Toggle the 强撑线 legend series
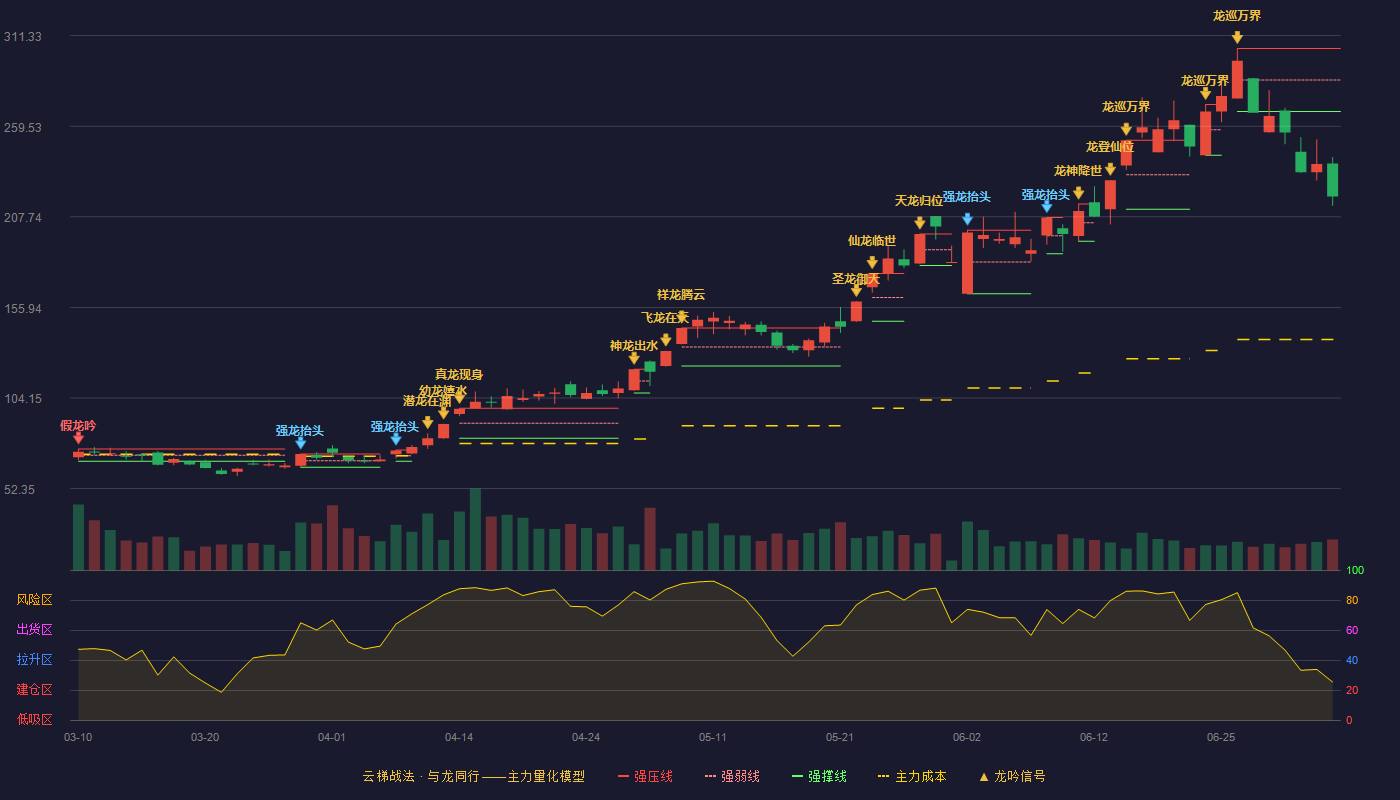The width and height of the screenshot is (1400, 800). coord(819,776)
